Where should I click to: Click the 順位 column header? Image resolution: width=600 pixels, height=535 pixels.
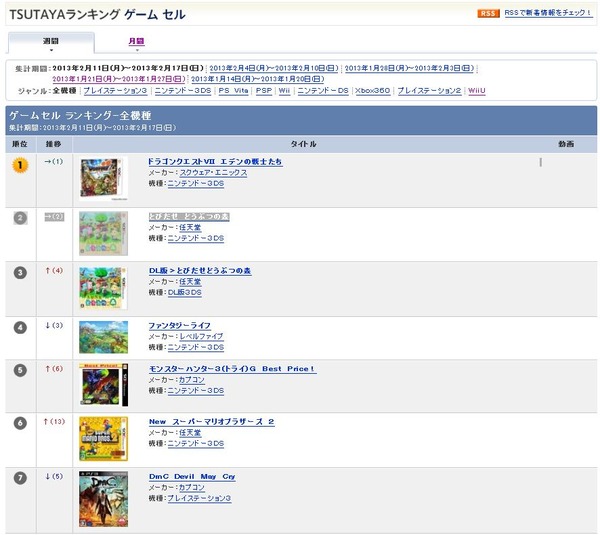[x=20, y=144]
